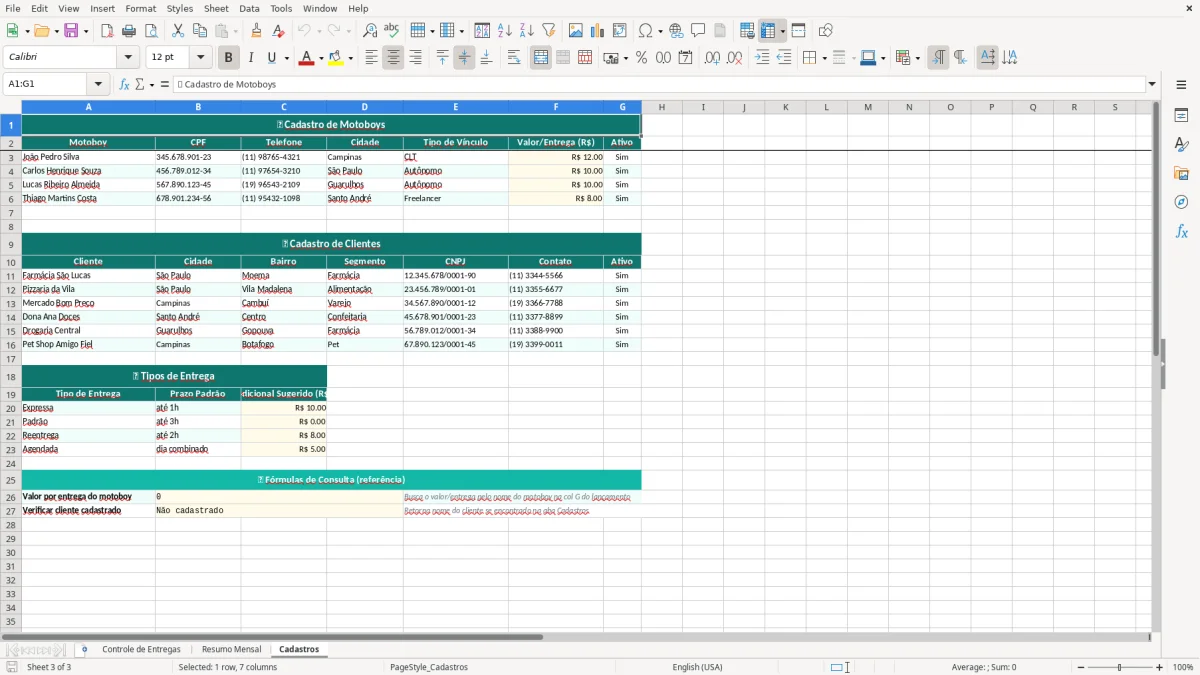
Task: Insert a comment with speech-bubble icon
Action: tap(698, 31)
